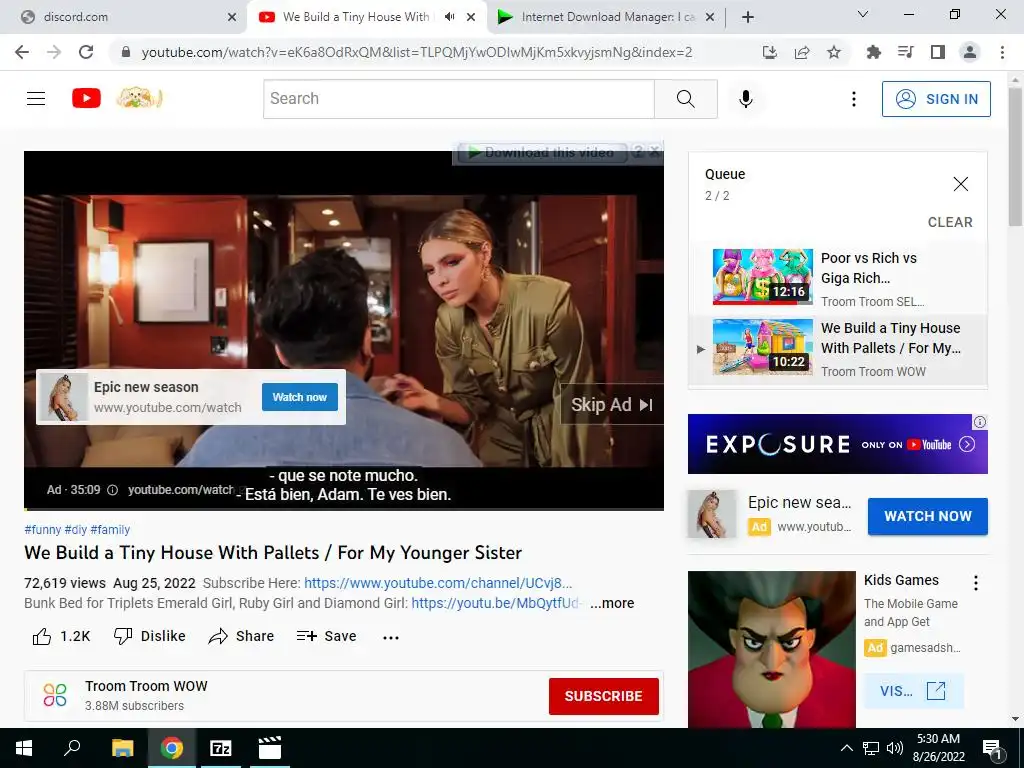Open the EXPOSURE banner ad
Viewport: 1024px width, 768px height.
coord(837,444)
